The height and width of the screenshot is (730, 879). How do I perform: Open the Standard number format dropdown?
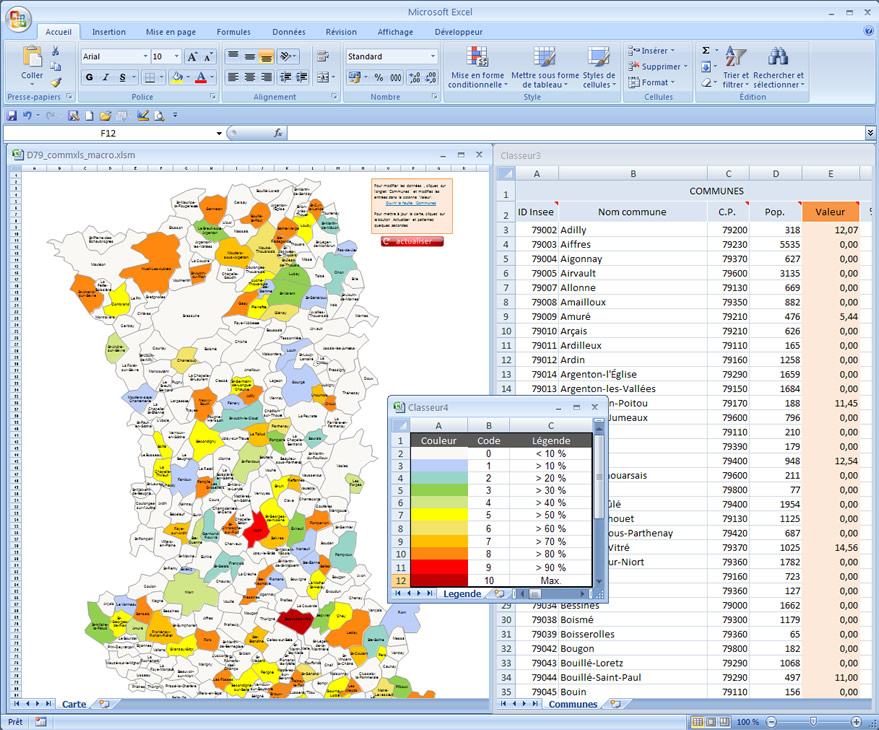tap(433, 57)
